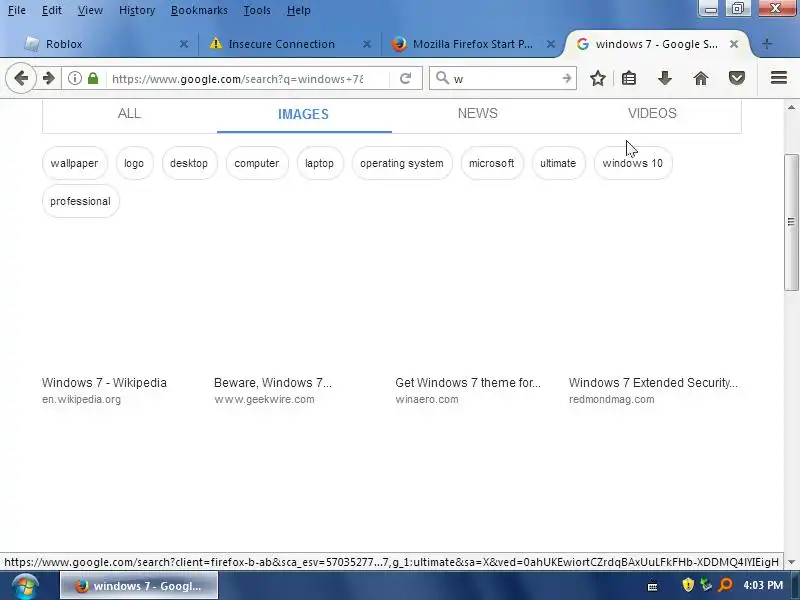Filter images by the desktop chip

pos(189,163)
